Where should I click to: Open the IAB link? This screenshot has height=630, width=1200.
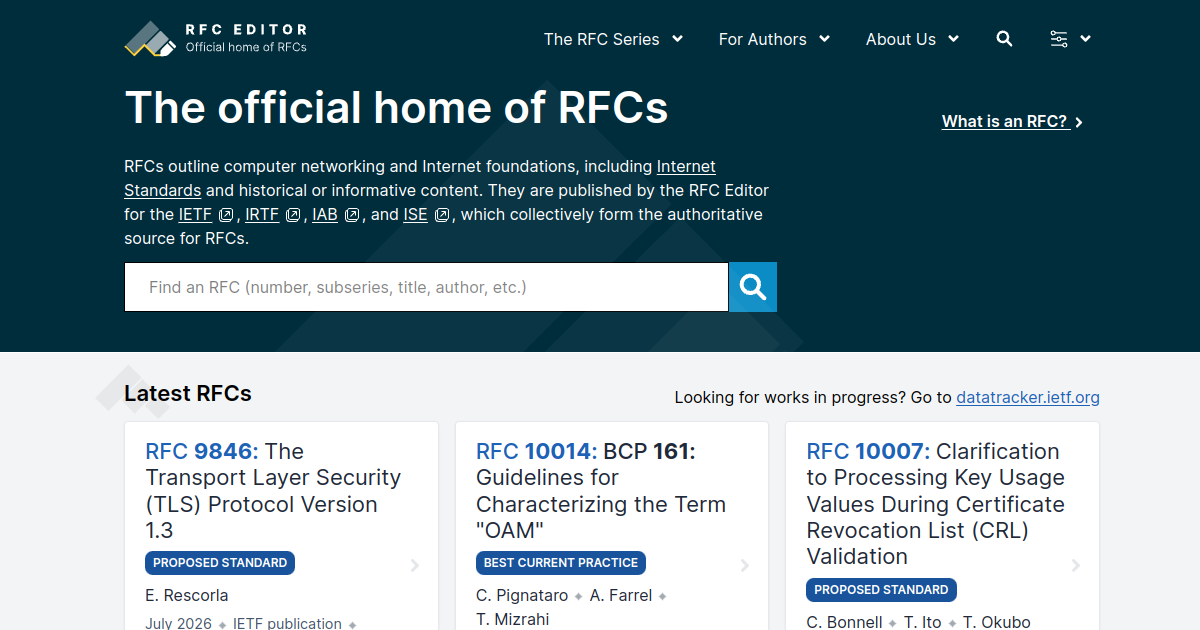(x=325, y=214)
